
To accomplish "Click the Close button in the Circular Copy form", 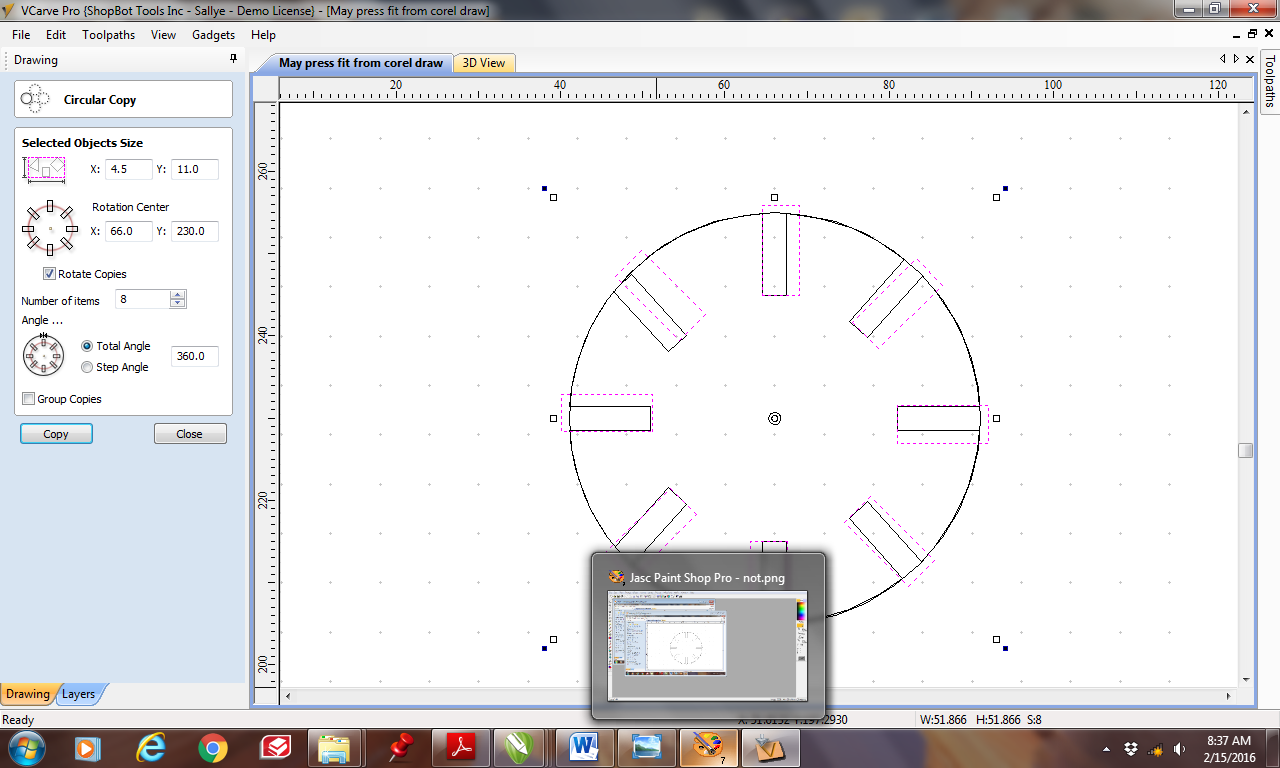I will (x=190, y=433).
